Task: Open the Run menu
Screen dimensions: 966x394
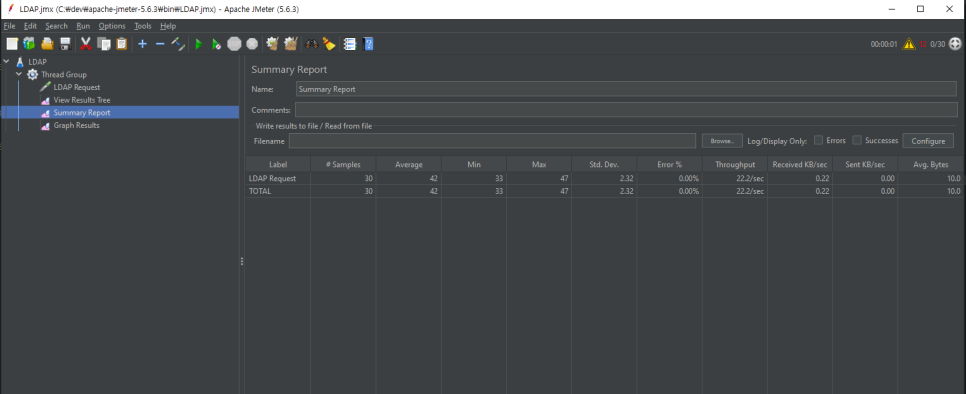Action: pos(83,26)
